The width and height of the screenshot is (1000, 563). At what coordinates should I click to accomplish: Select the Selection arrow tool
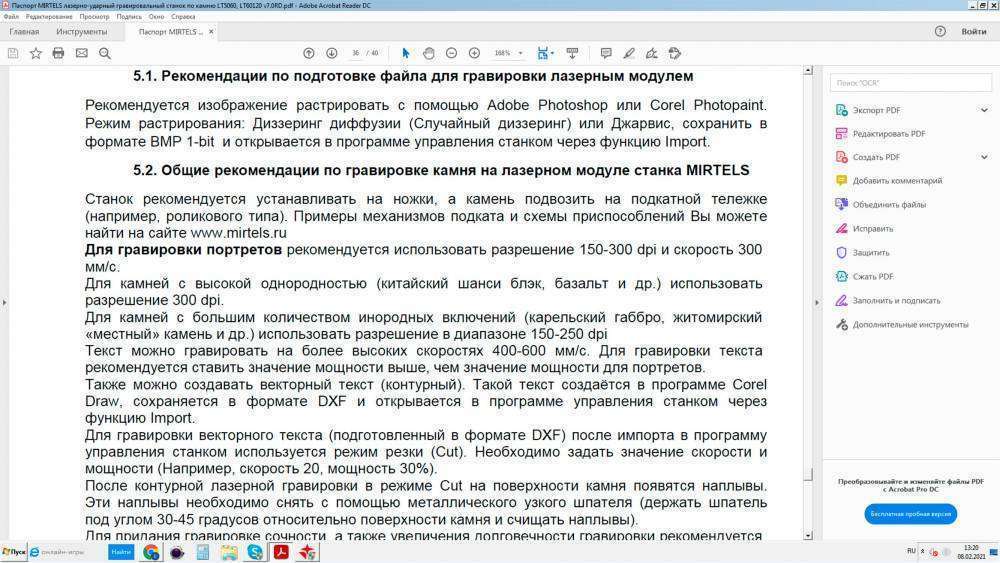pos(406,54)
